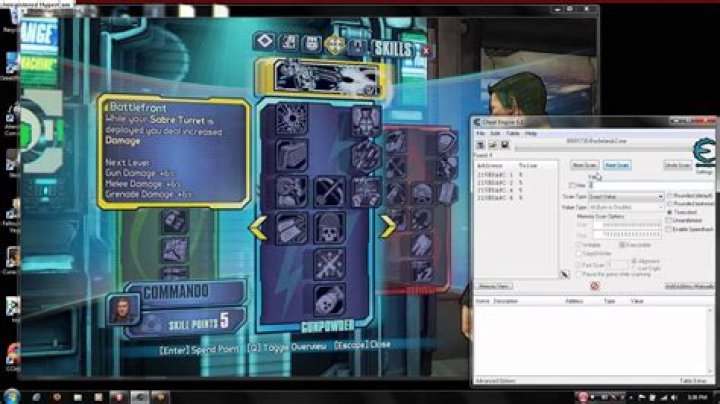Image resolution: width=720 pixels, height=404 pixels.
Task: Open the Map tab icon in game menu
Action: click(288, 43)
